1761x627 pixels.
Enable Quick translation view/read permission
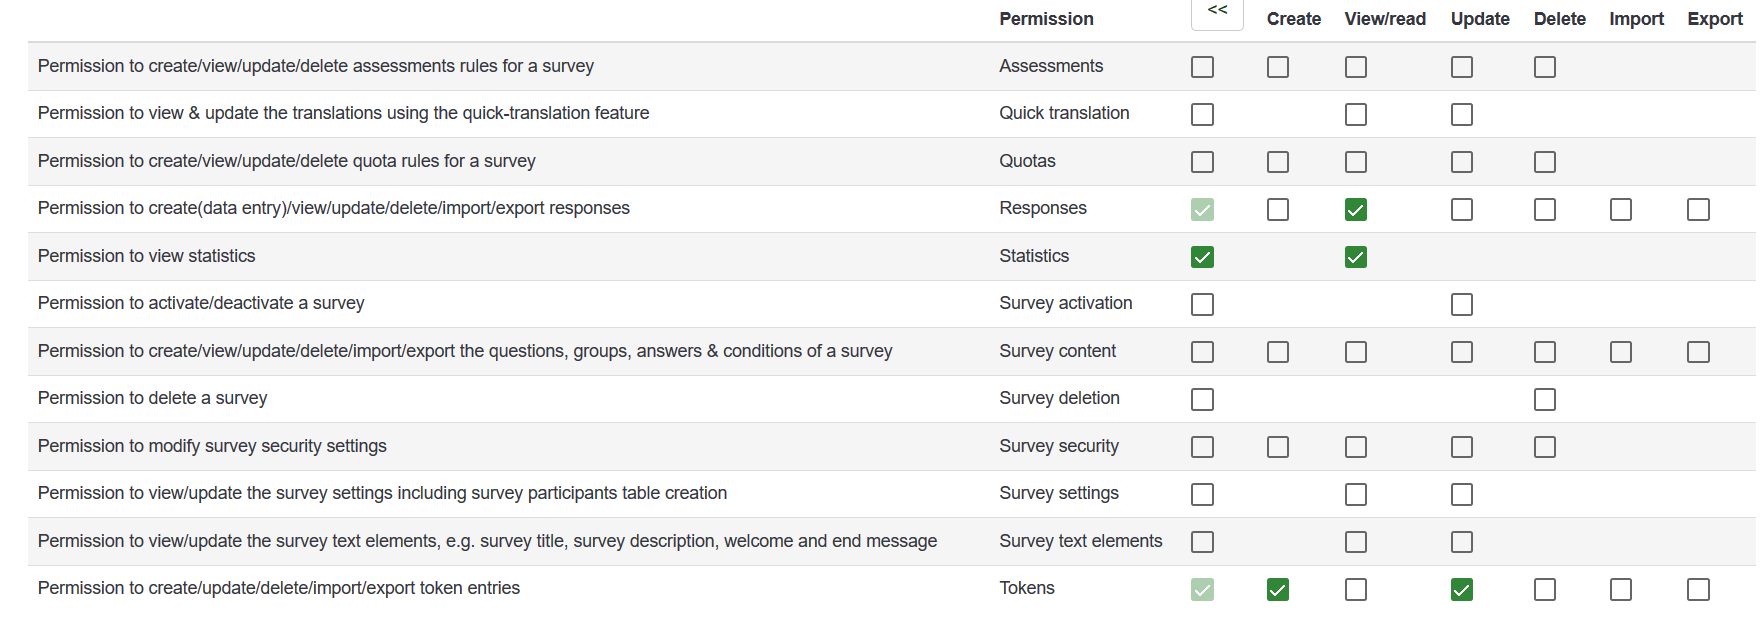click(1356, 115)
